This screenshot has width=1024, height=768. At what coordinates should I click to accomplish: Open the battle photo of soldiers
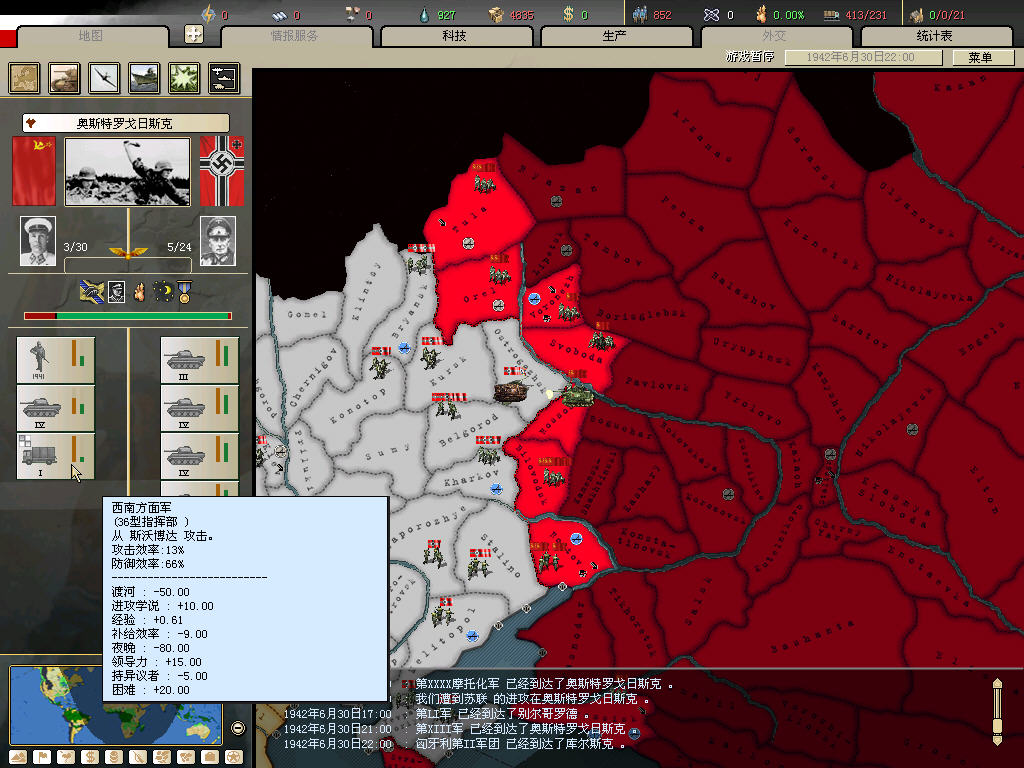pyautogui.click(x=127, y=172)
